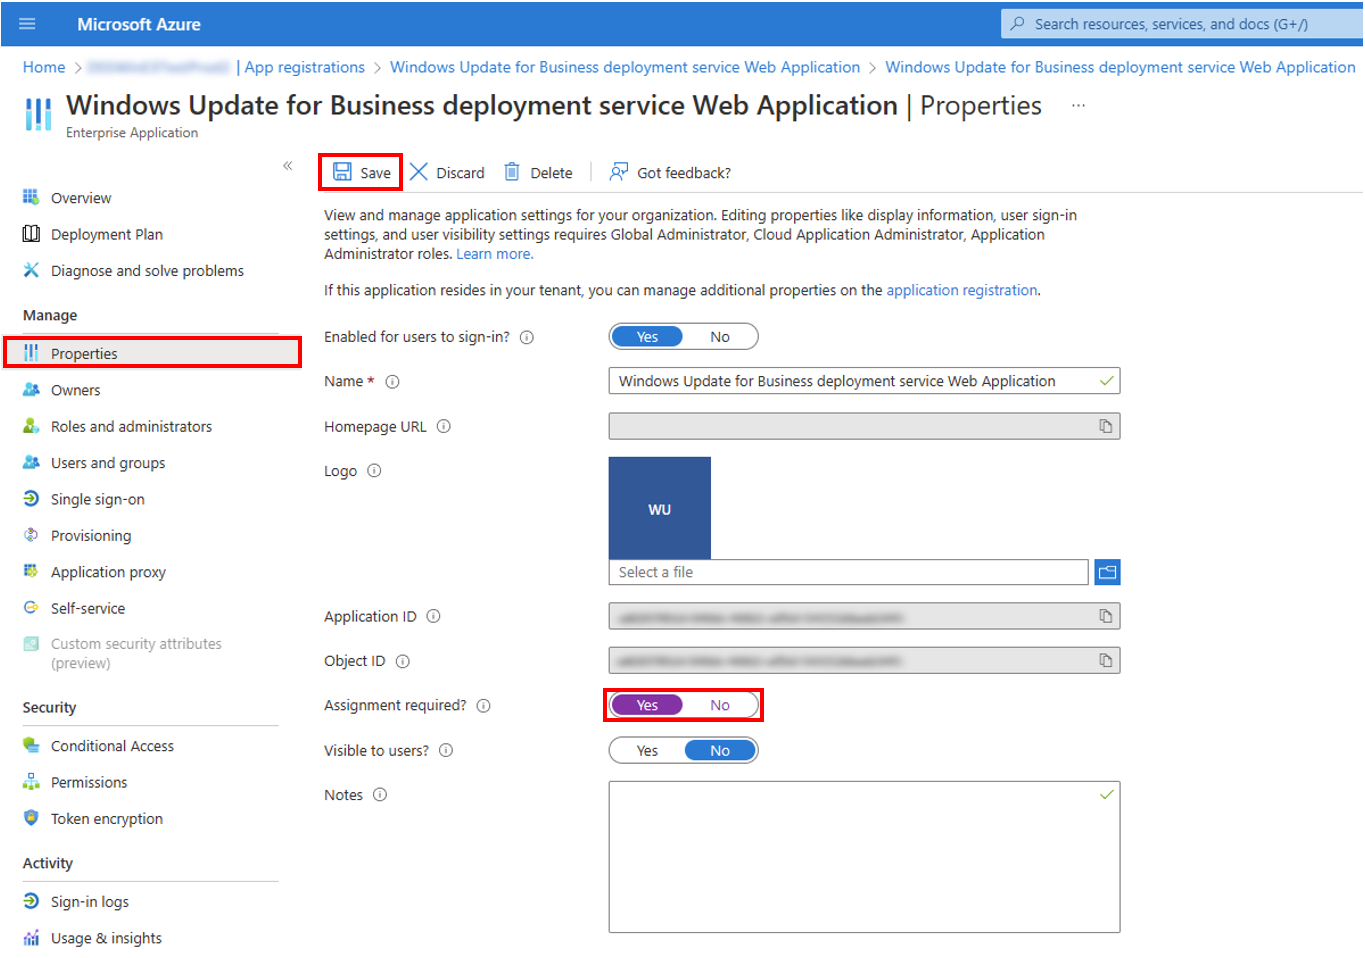Open the Overview page
1365x958 pixels.
click(81, 198)
